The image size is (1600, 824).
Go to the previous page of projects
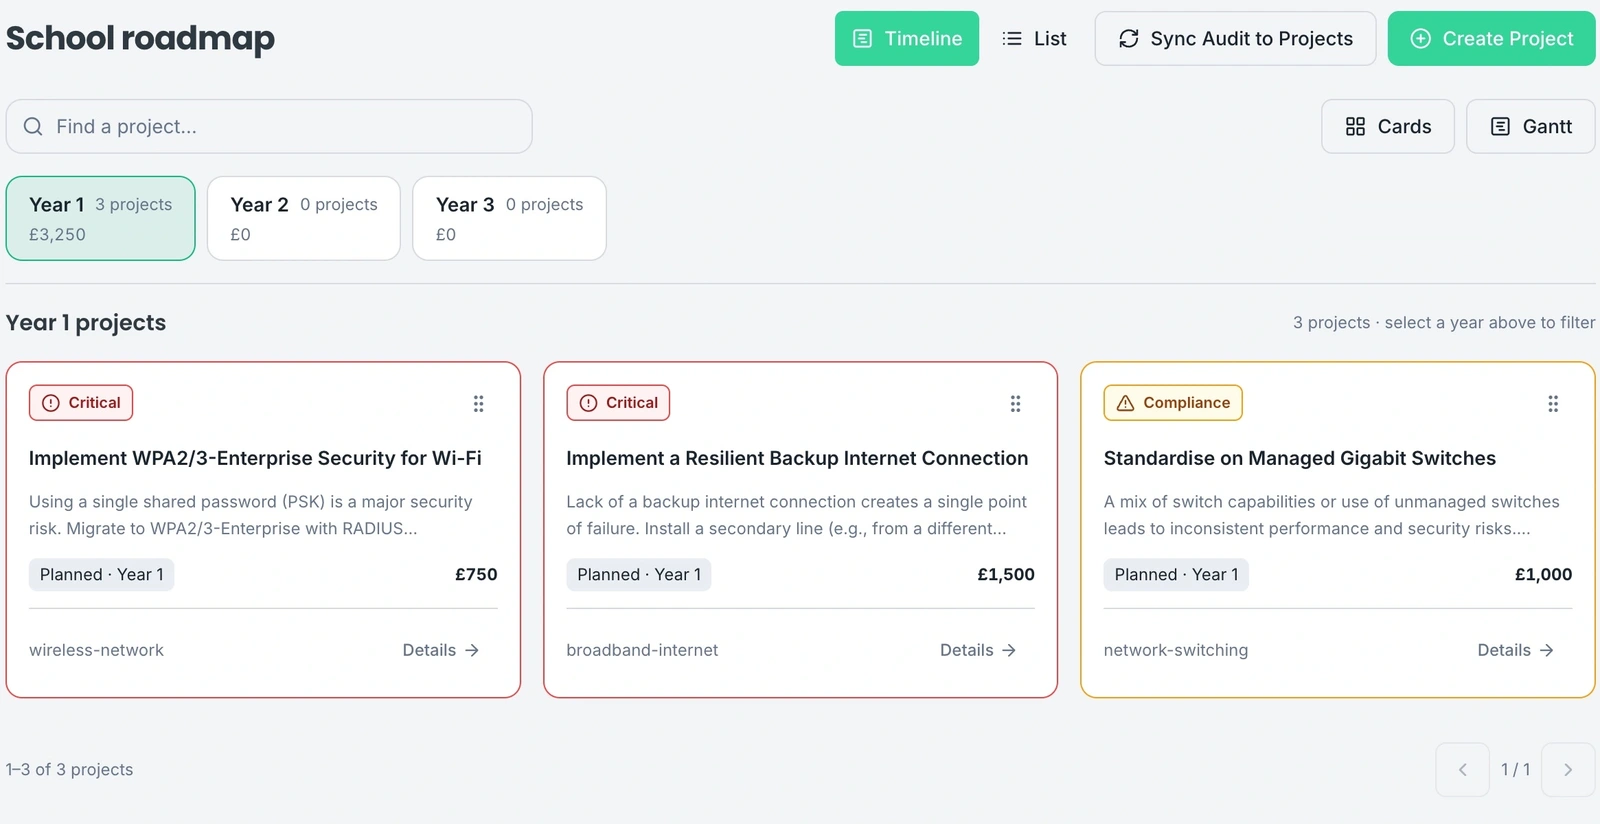point(1463,770)
